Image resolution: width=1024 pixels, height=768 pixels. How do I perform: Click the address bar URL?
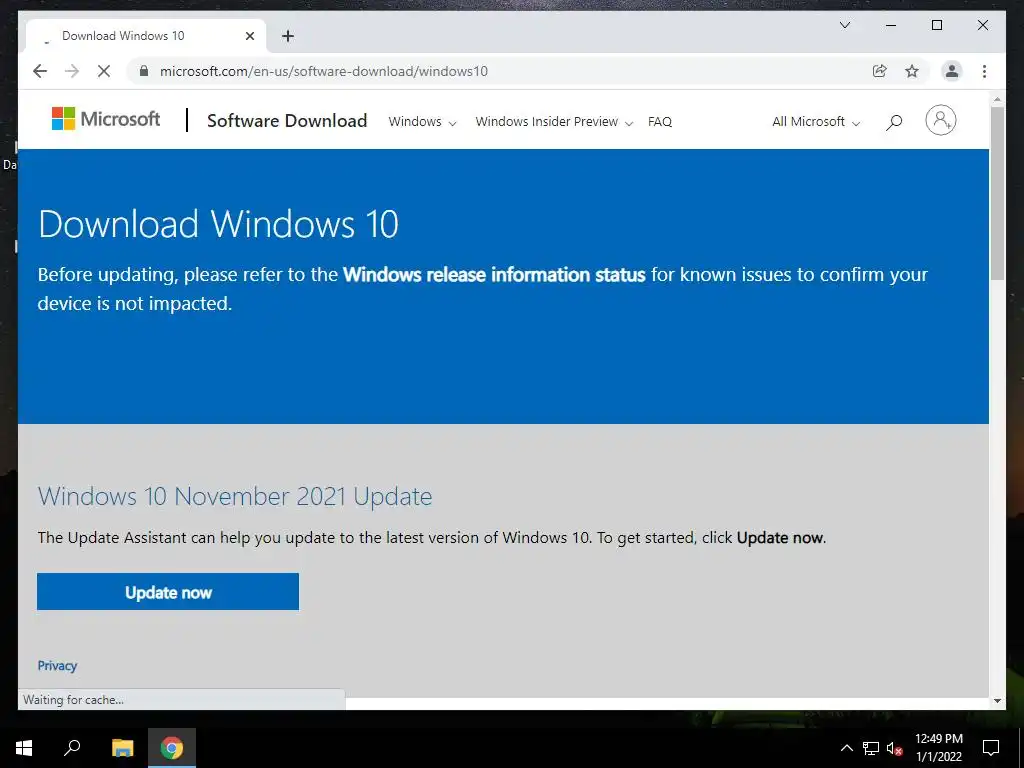[x=324, y=71]
